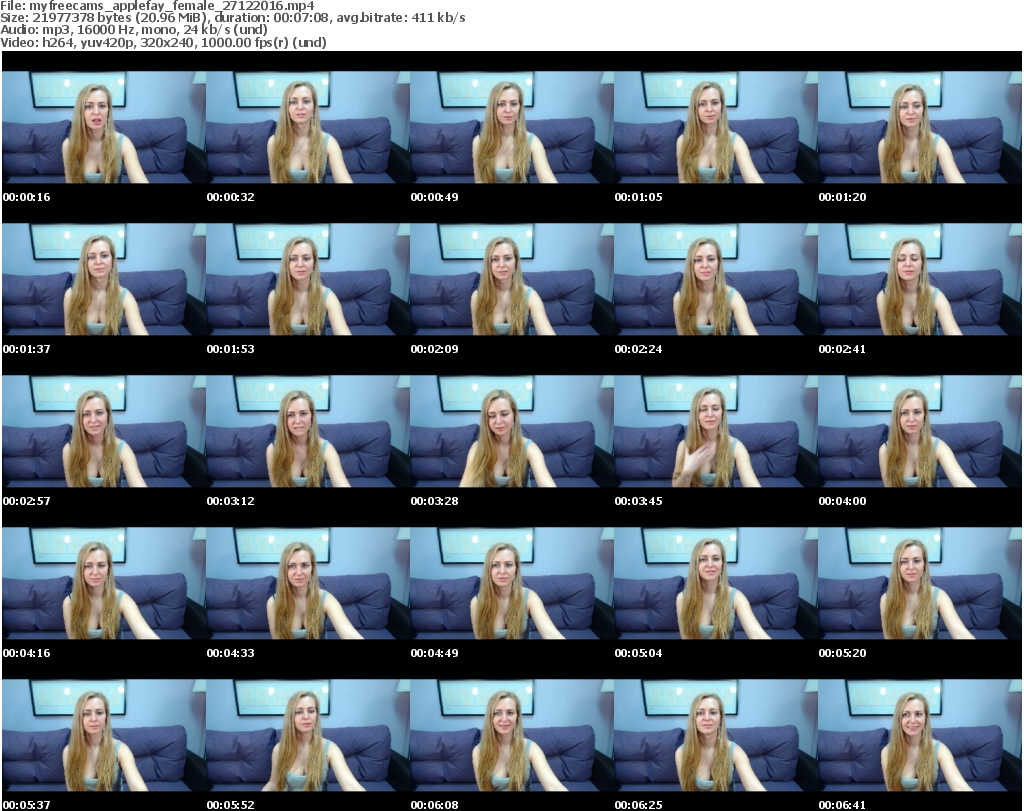
Task: Click the video frame thumbnail timestamped 00:02:09
Action: click(512, 279)
